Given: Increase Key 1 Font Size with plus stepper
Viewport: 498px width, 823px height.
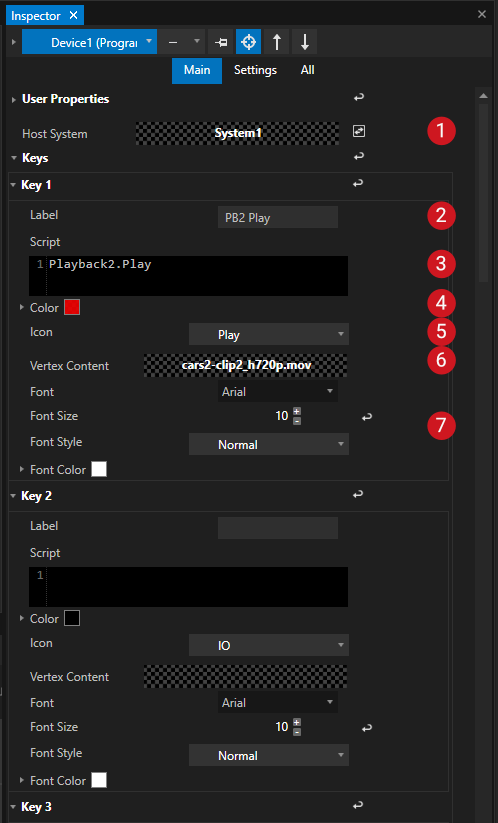Looking at the screenshot, I should (x=296, y=412).
